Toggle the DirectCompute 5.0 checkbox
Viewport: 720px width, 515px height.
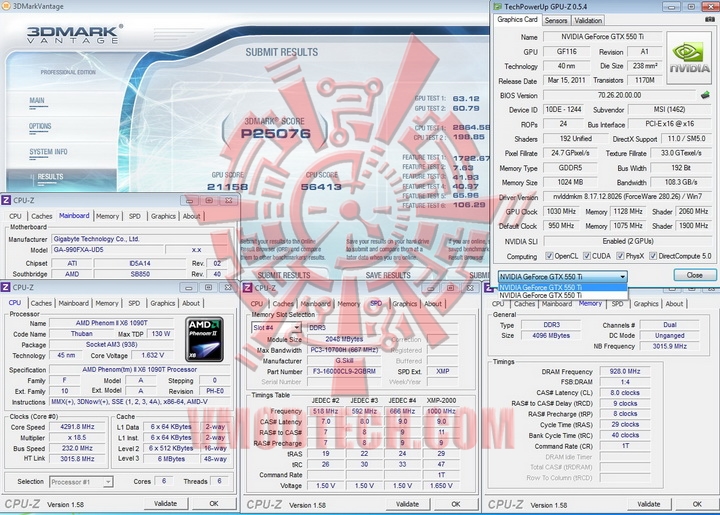click(653, 256)
